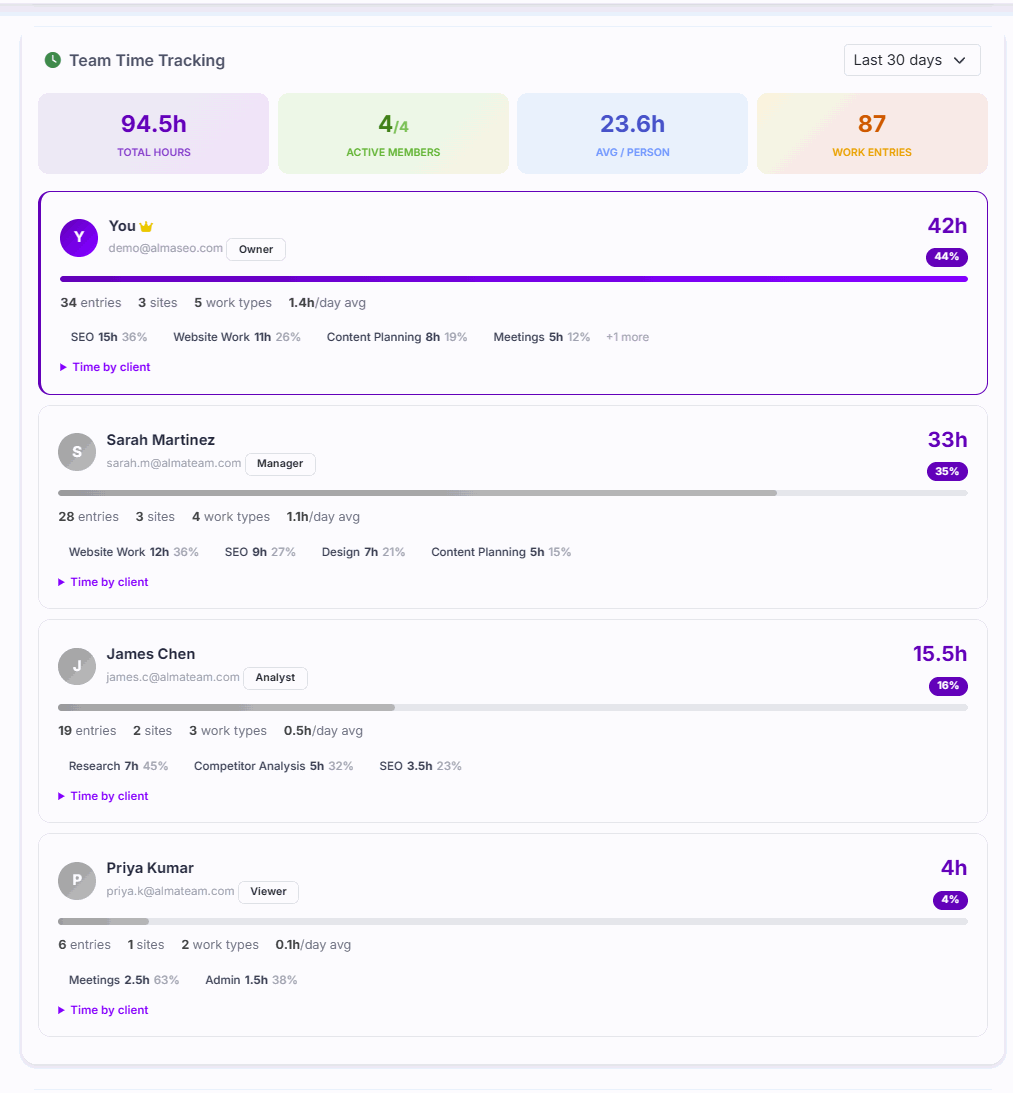
Task: Click the 4h total for Priya Kumar
Action: pyautogui.click(x=954, y=868)
